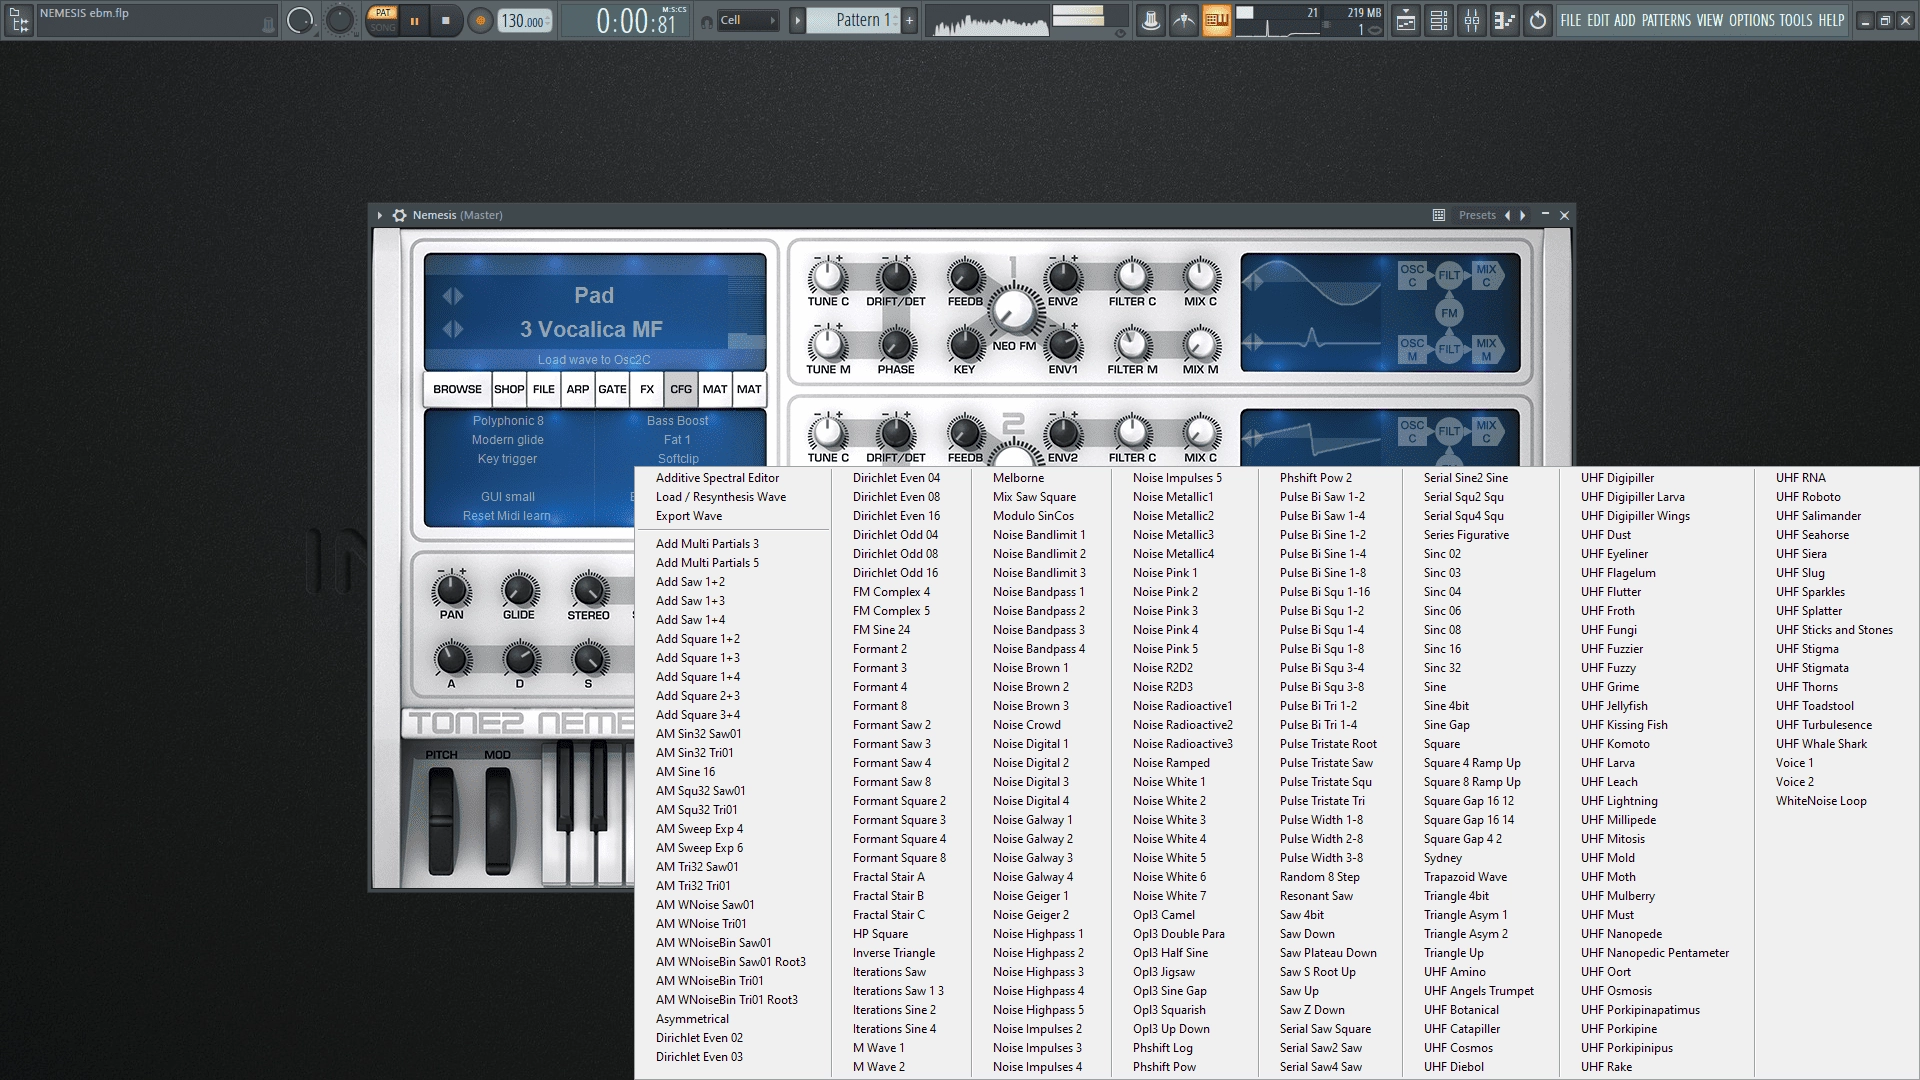This screenshot has width=1920, height=1080.
Task: Click the oscillator 1 NEO FM knob
Action: 1014,310
